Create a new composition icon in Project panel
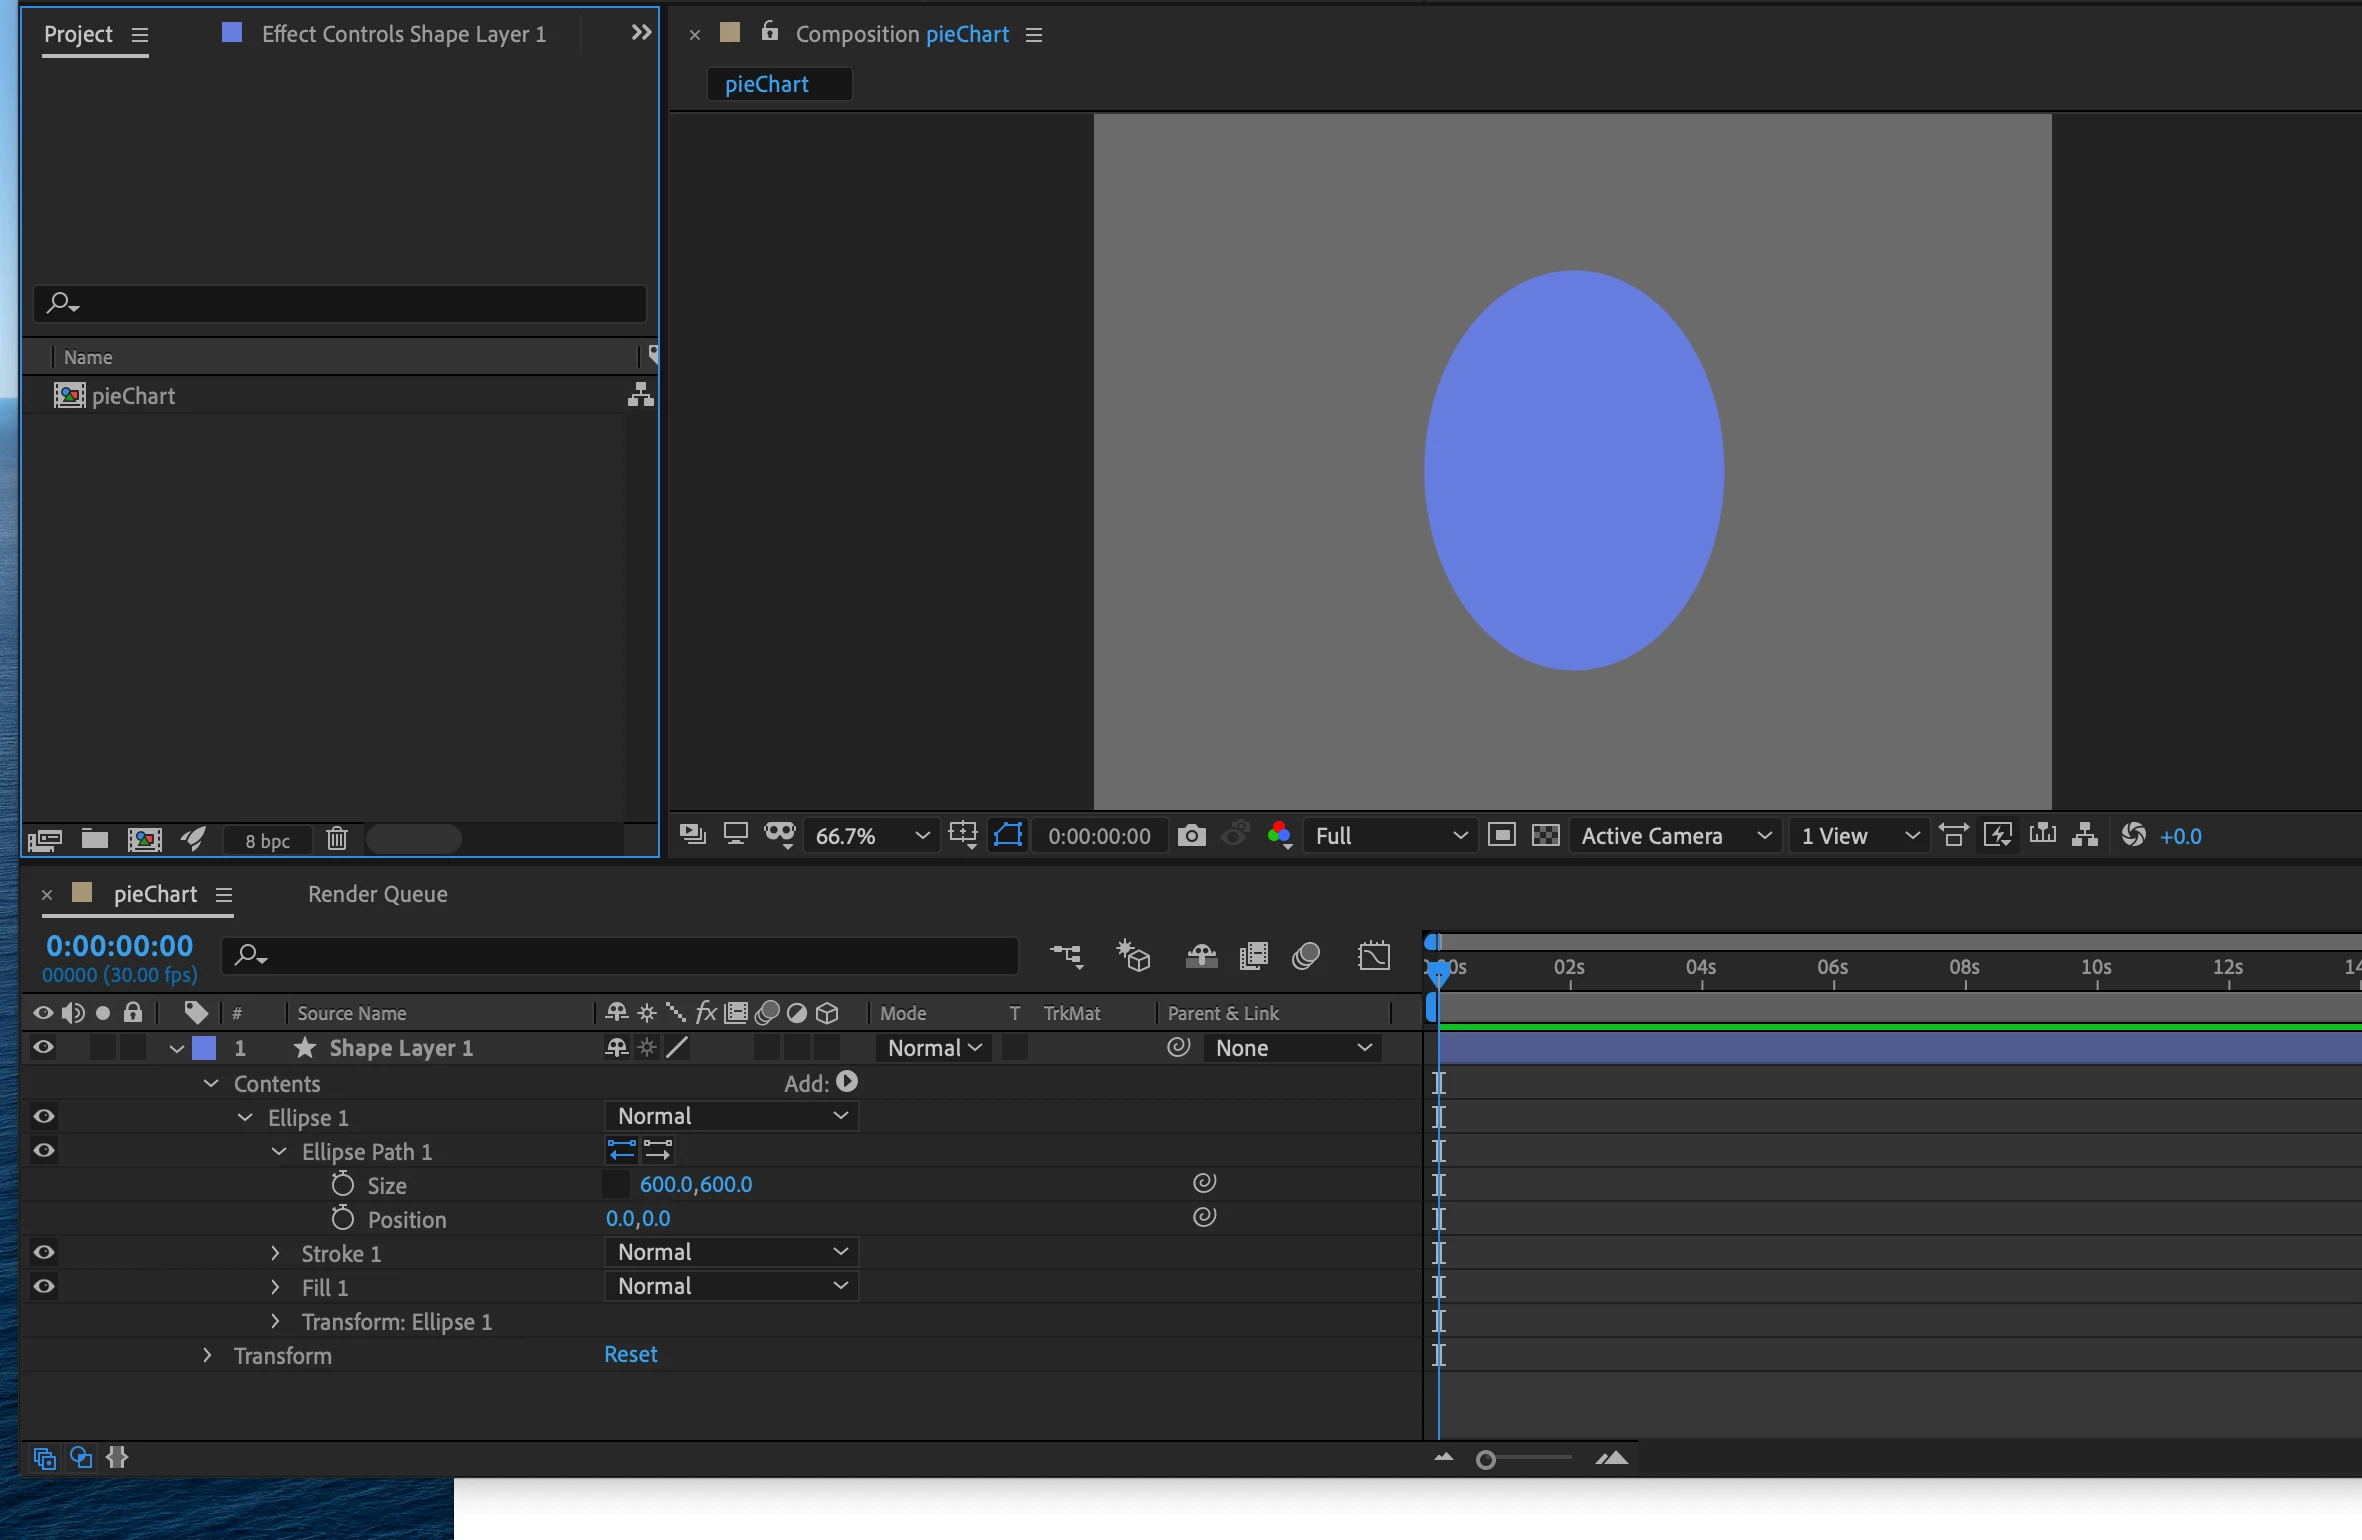This screenshot has width=2362, height=1540. coord(145,840)
